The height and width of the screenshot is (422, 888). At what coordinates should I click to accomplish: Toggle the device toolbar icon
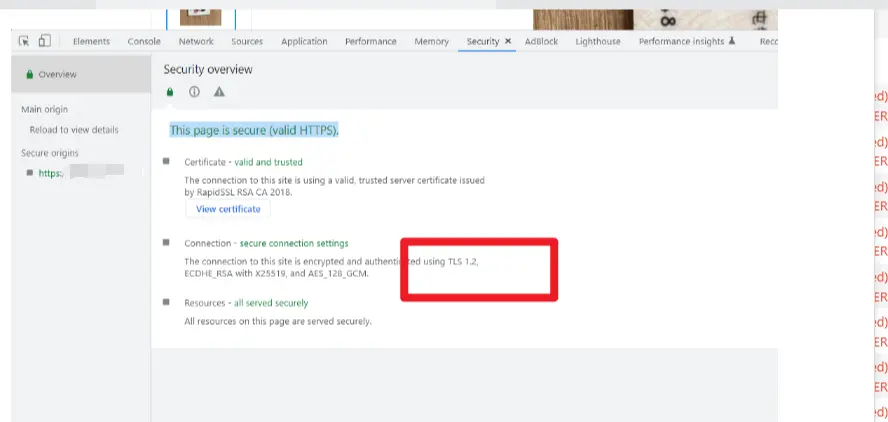[x=45, y=41]
